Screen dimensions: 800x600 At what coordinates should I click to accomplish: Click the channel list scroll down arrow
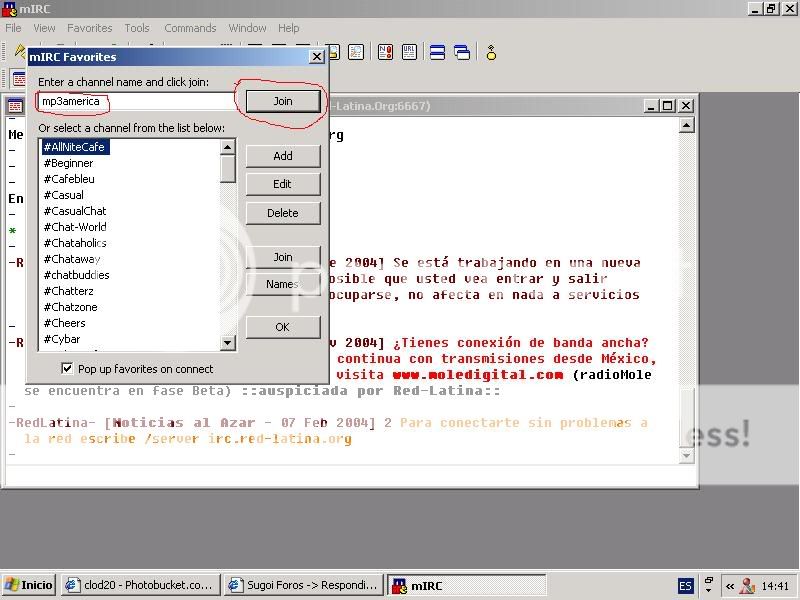[x=228, y=342]
